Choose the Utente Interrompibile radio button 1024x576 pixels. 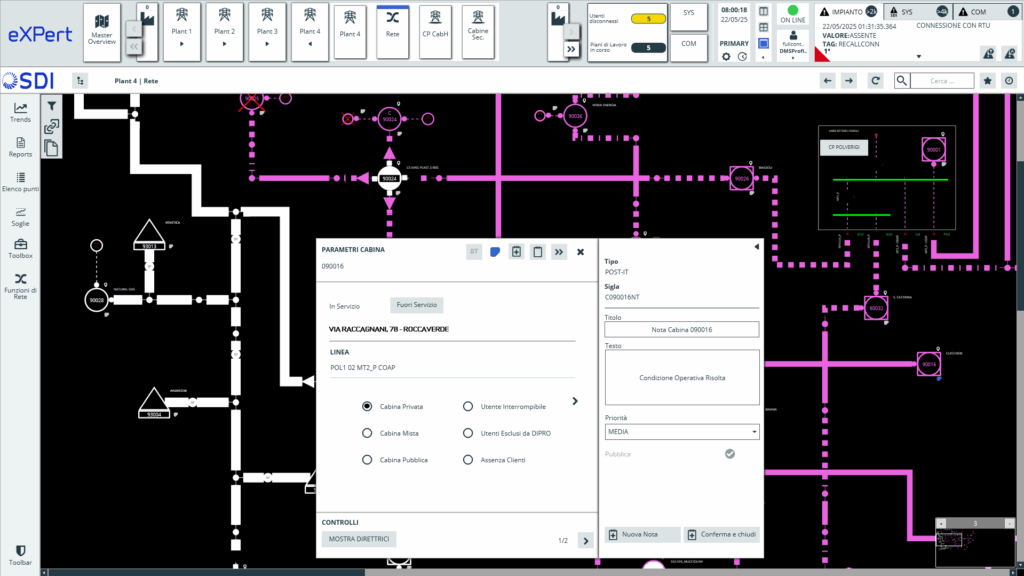point(467,407)
